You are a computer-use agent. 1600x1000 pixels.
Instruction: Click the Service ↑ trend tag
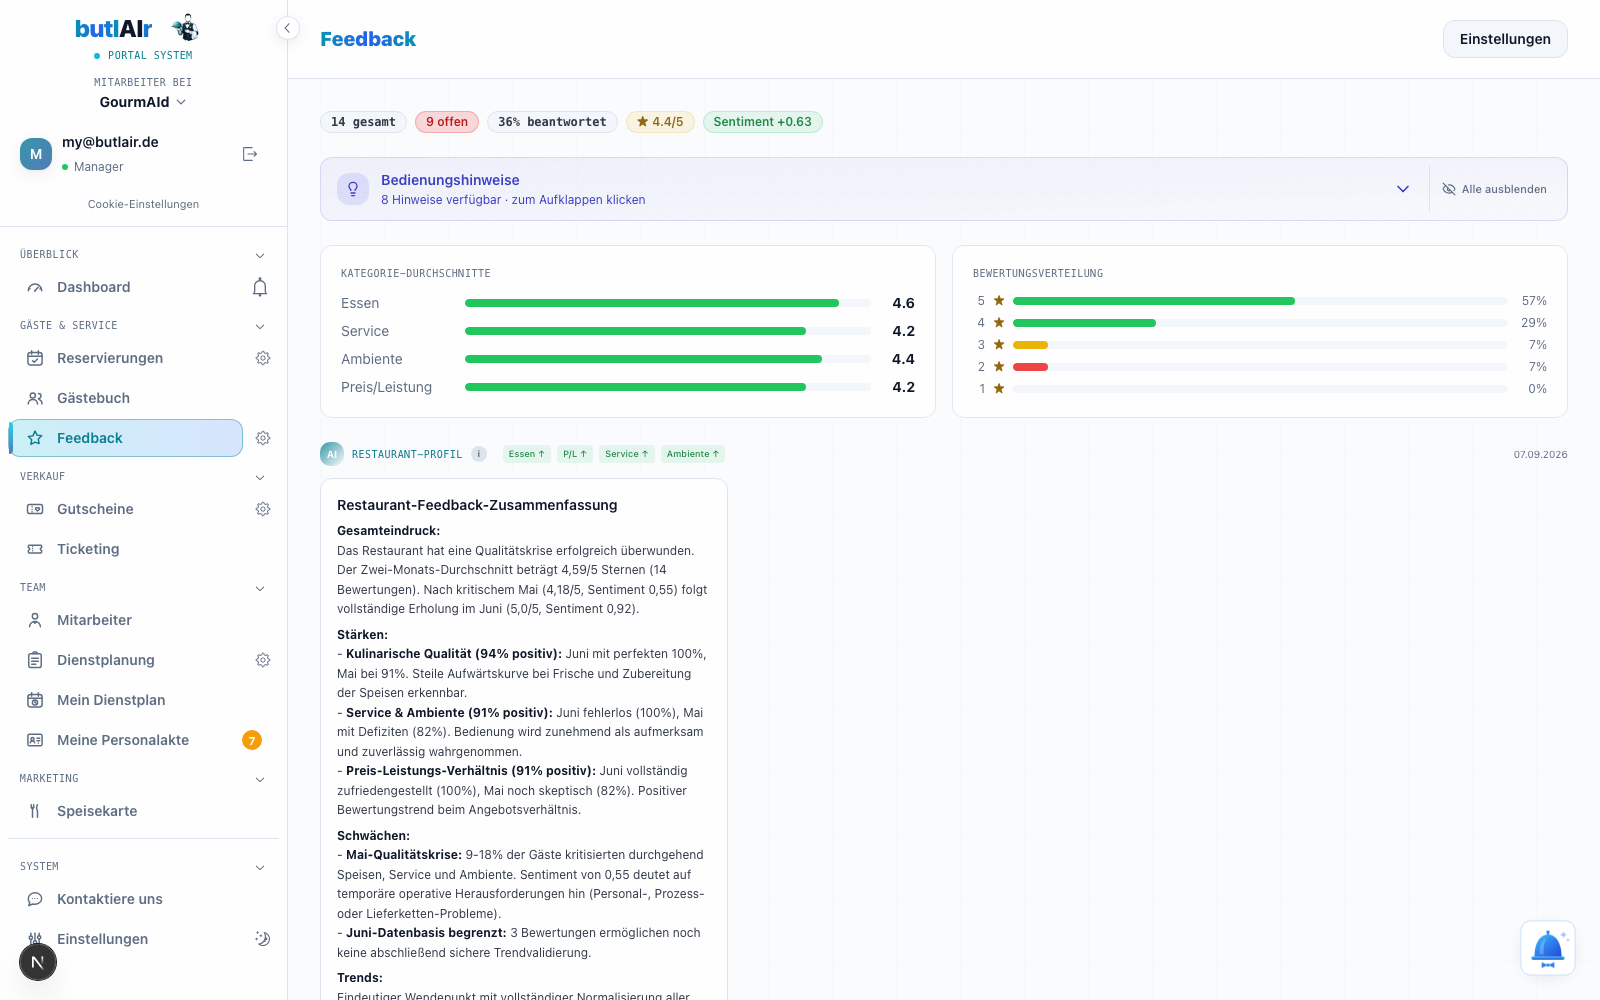tap(627, 454)
